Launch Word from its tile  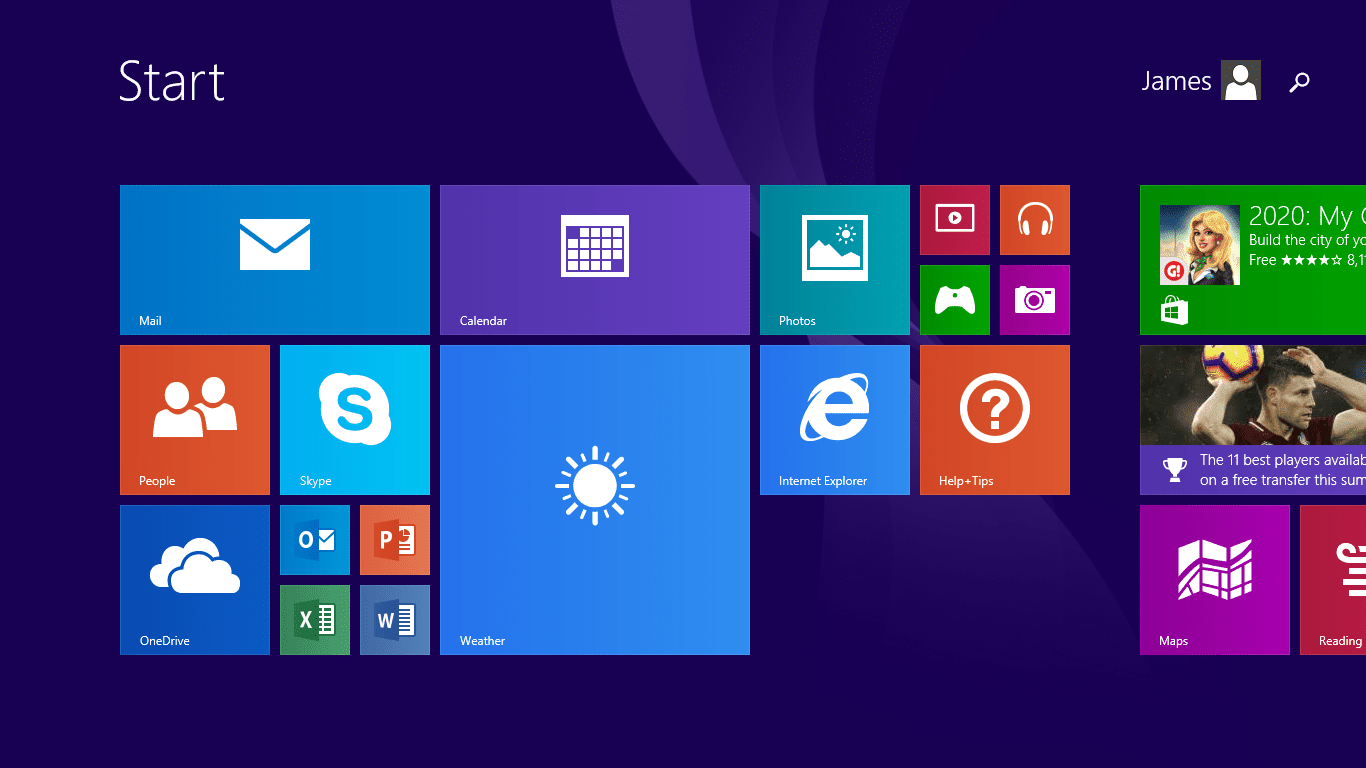[394, 620]
